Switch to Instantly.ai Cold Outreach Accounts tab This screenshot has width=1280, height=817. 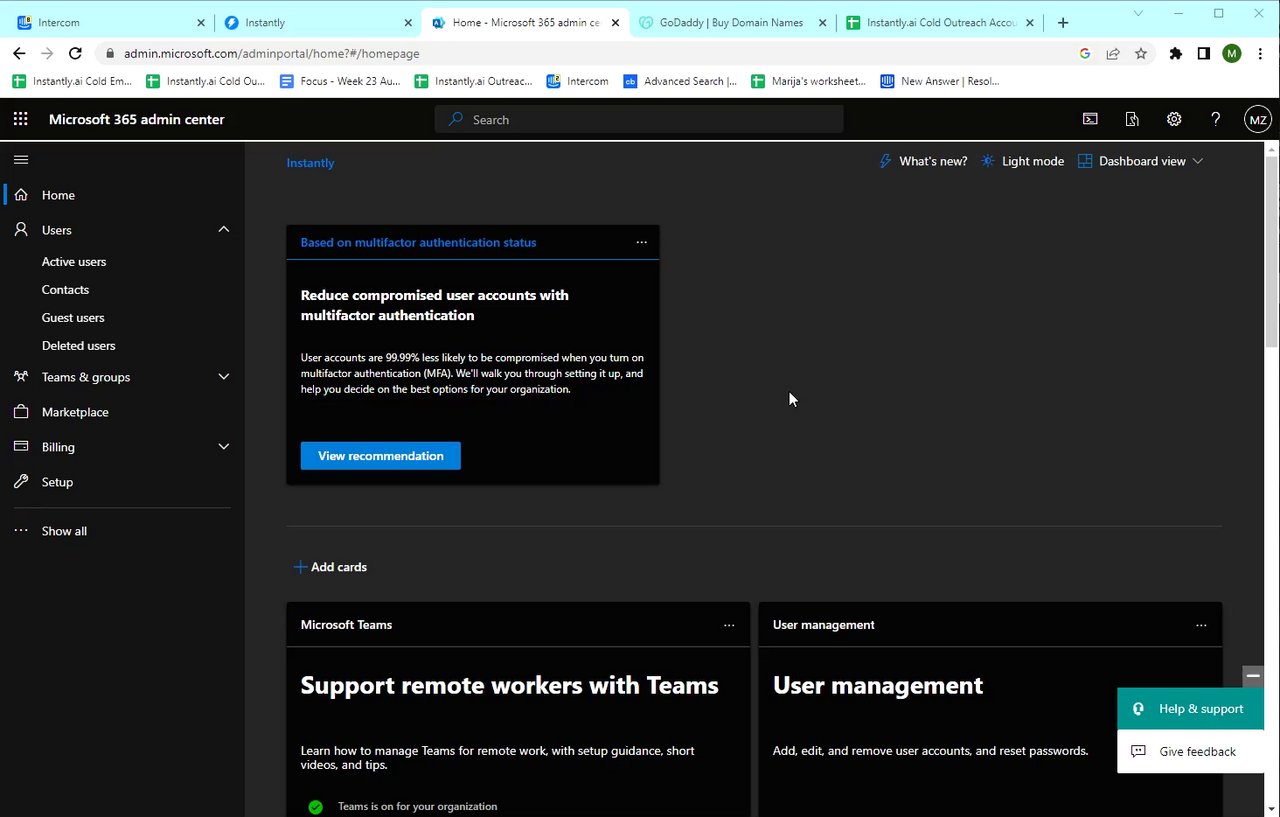tap(938, 22)
